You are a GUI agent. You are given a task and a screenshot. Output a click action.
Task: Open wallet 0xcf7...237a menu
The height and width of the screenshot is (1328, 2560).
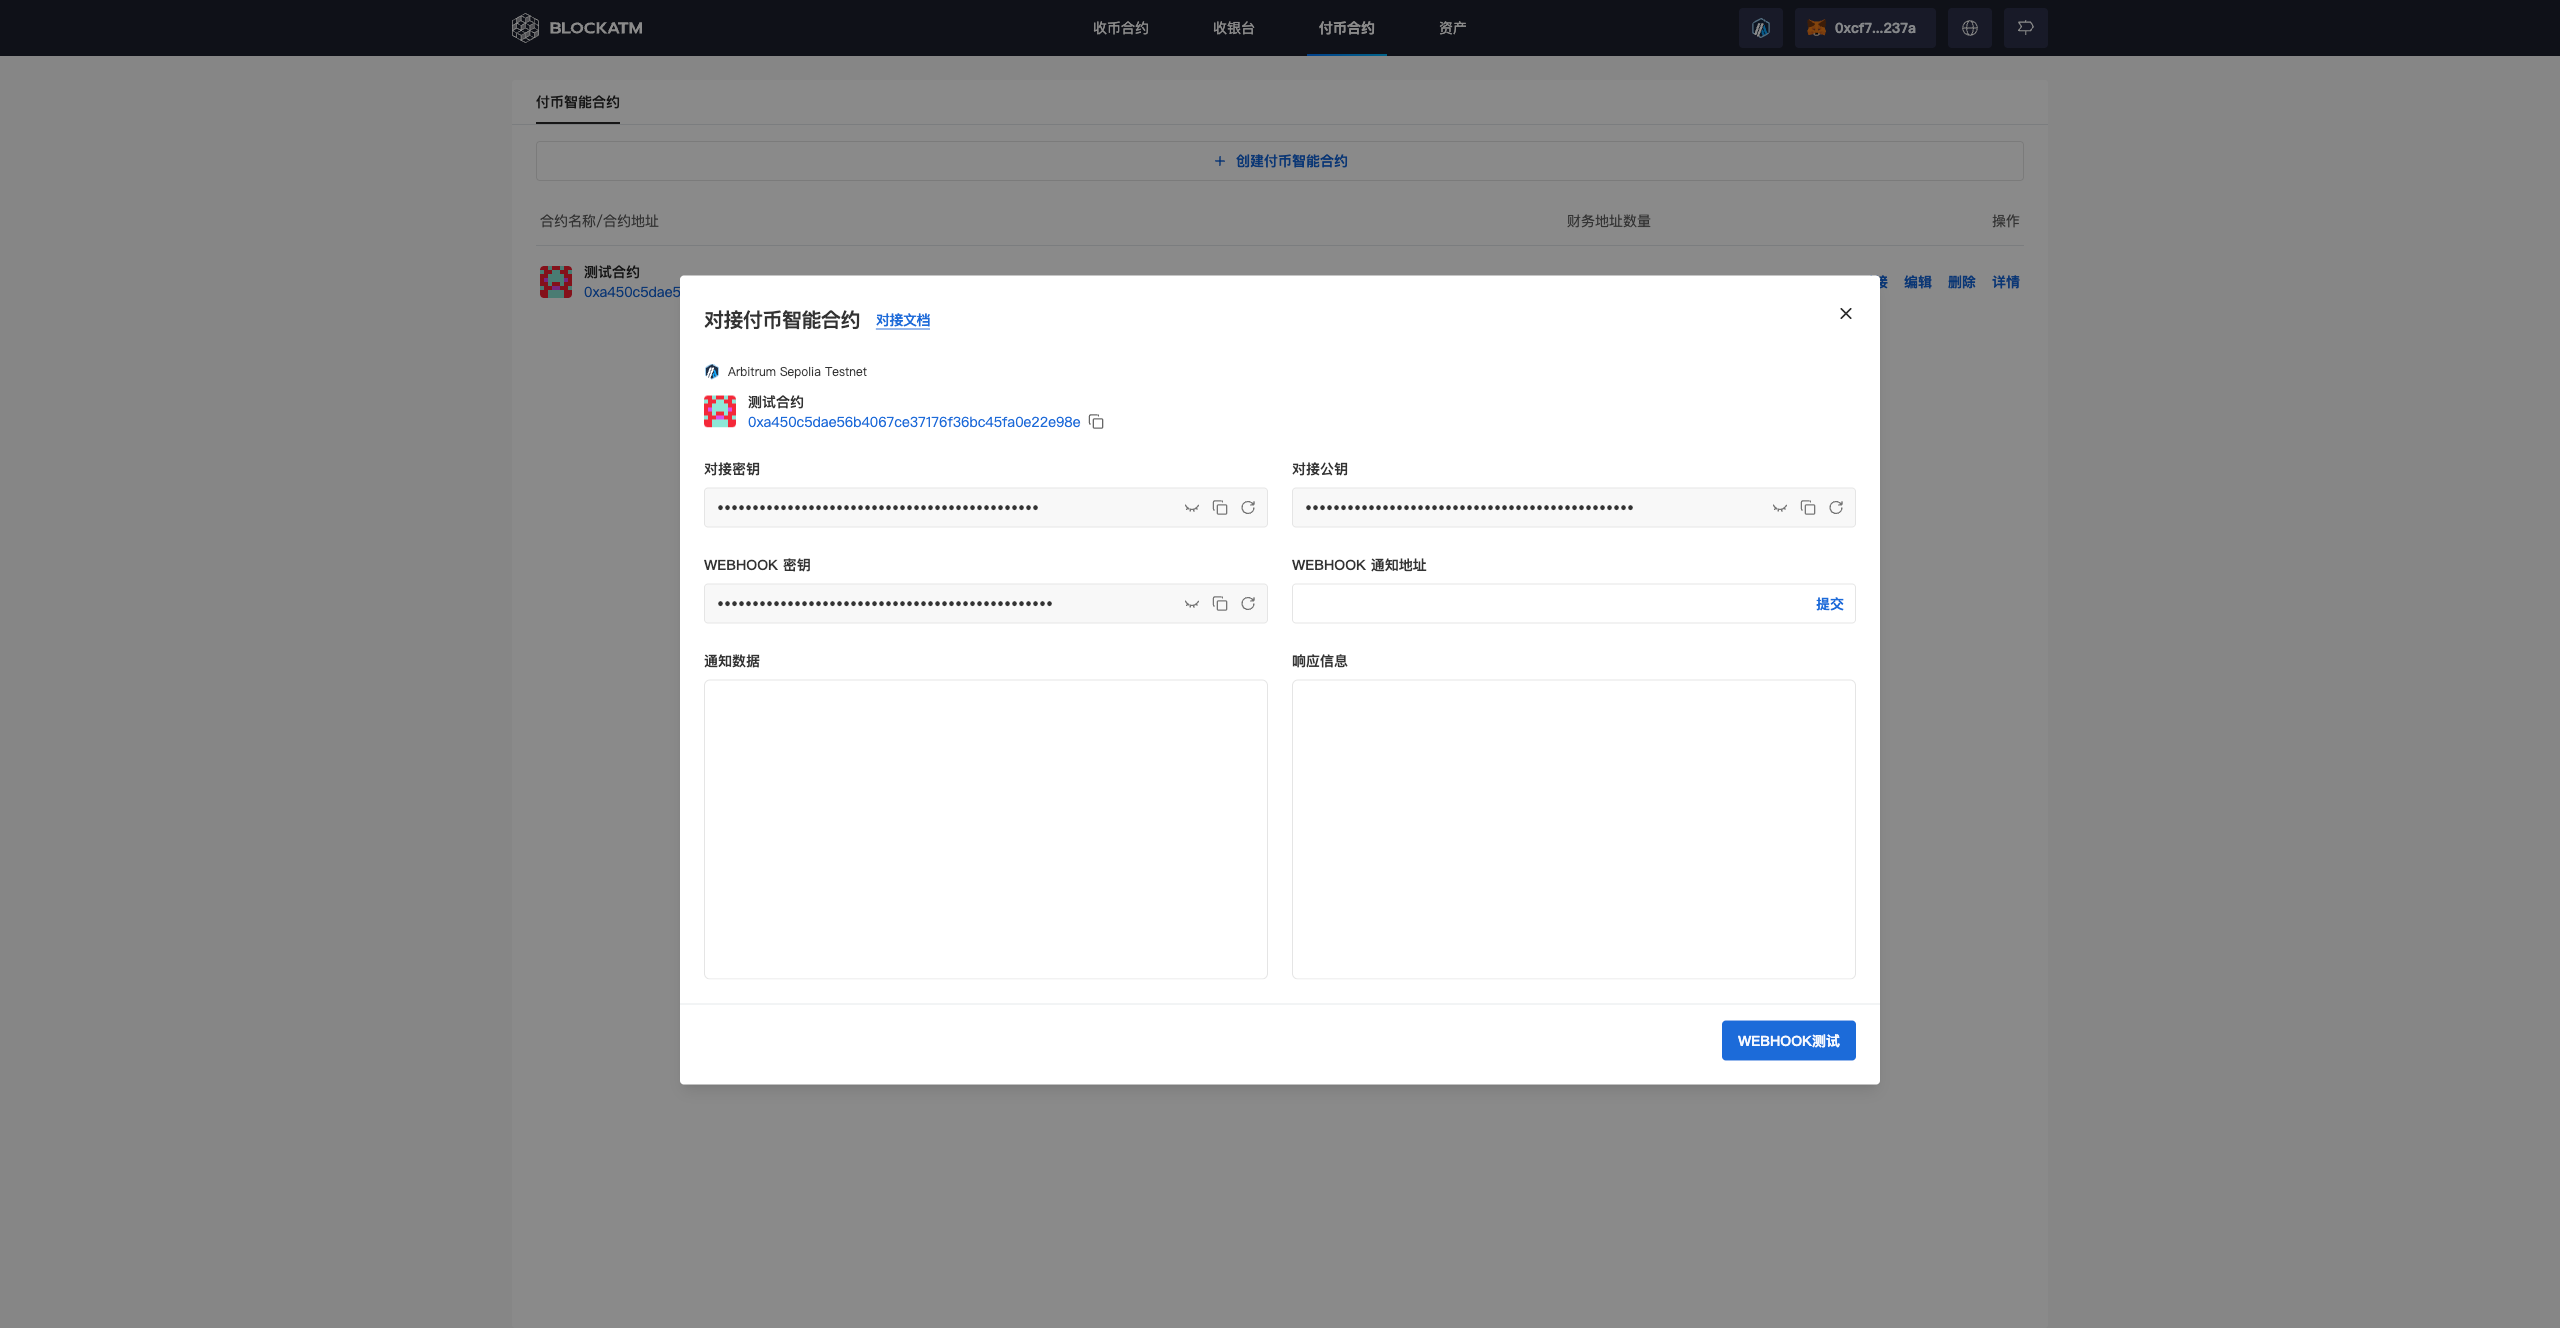pyautogui.click(x=1864, y=28)
